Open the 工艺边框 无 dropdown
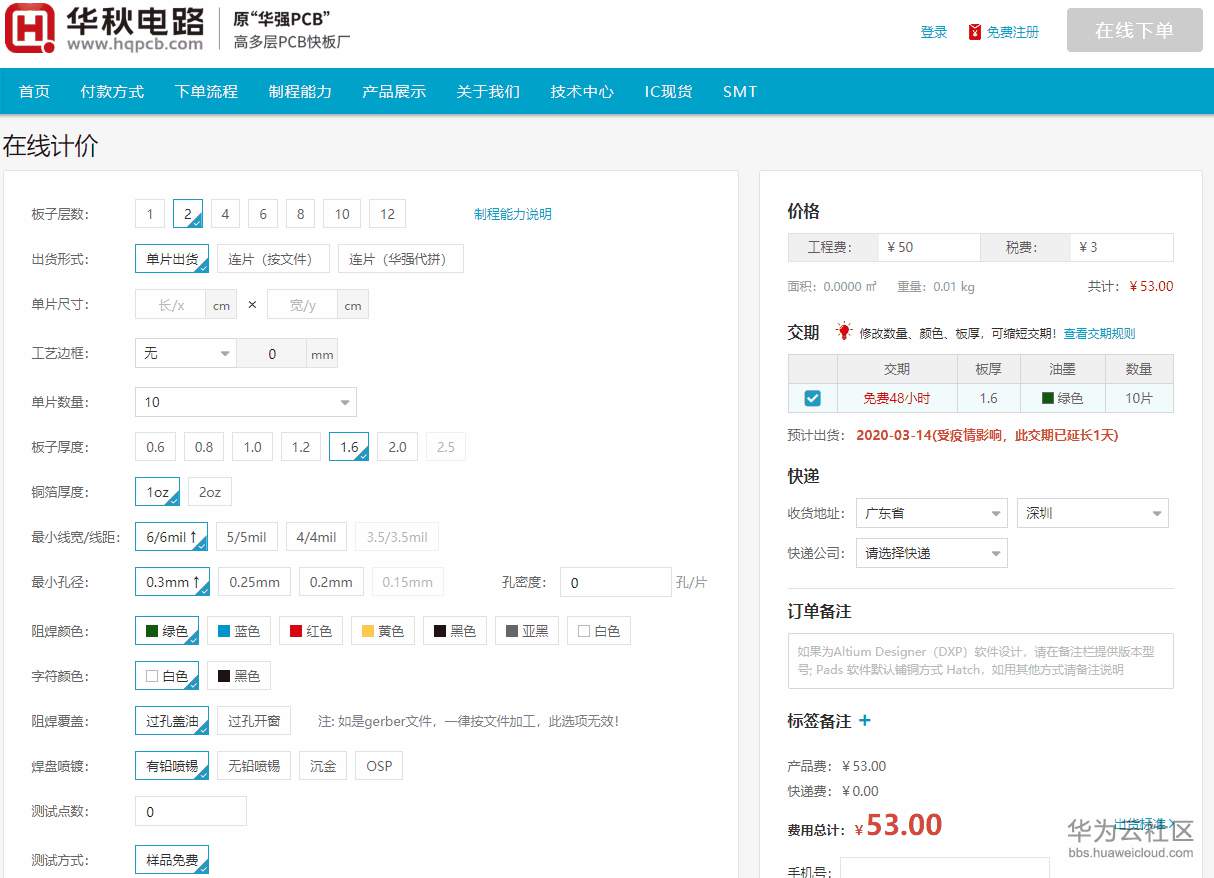This screenshot has height=878, width=1214. pyautogui.click(x=186, y=353)
